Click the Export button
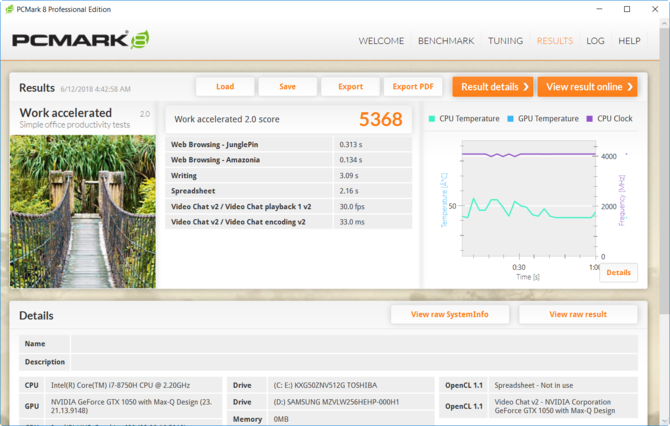The height and width of the screenshot is (426, 670). (x=350, y=87)
